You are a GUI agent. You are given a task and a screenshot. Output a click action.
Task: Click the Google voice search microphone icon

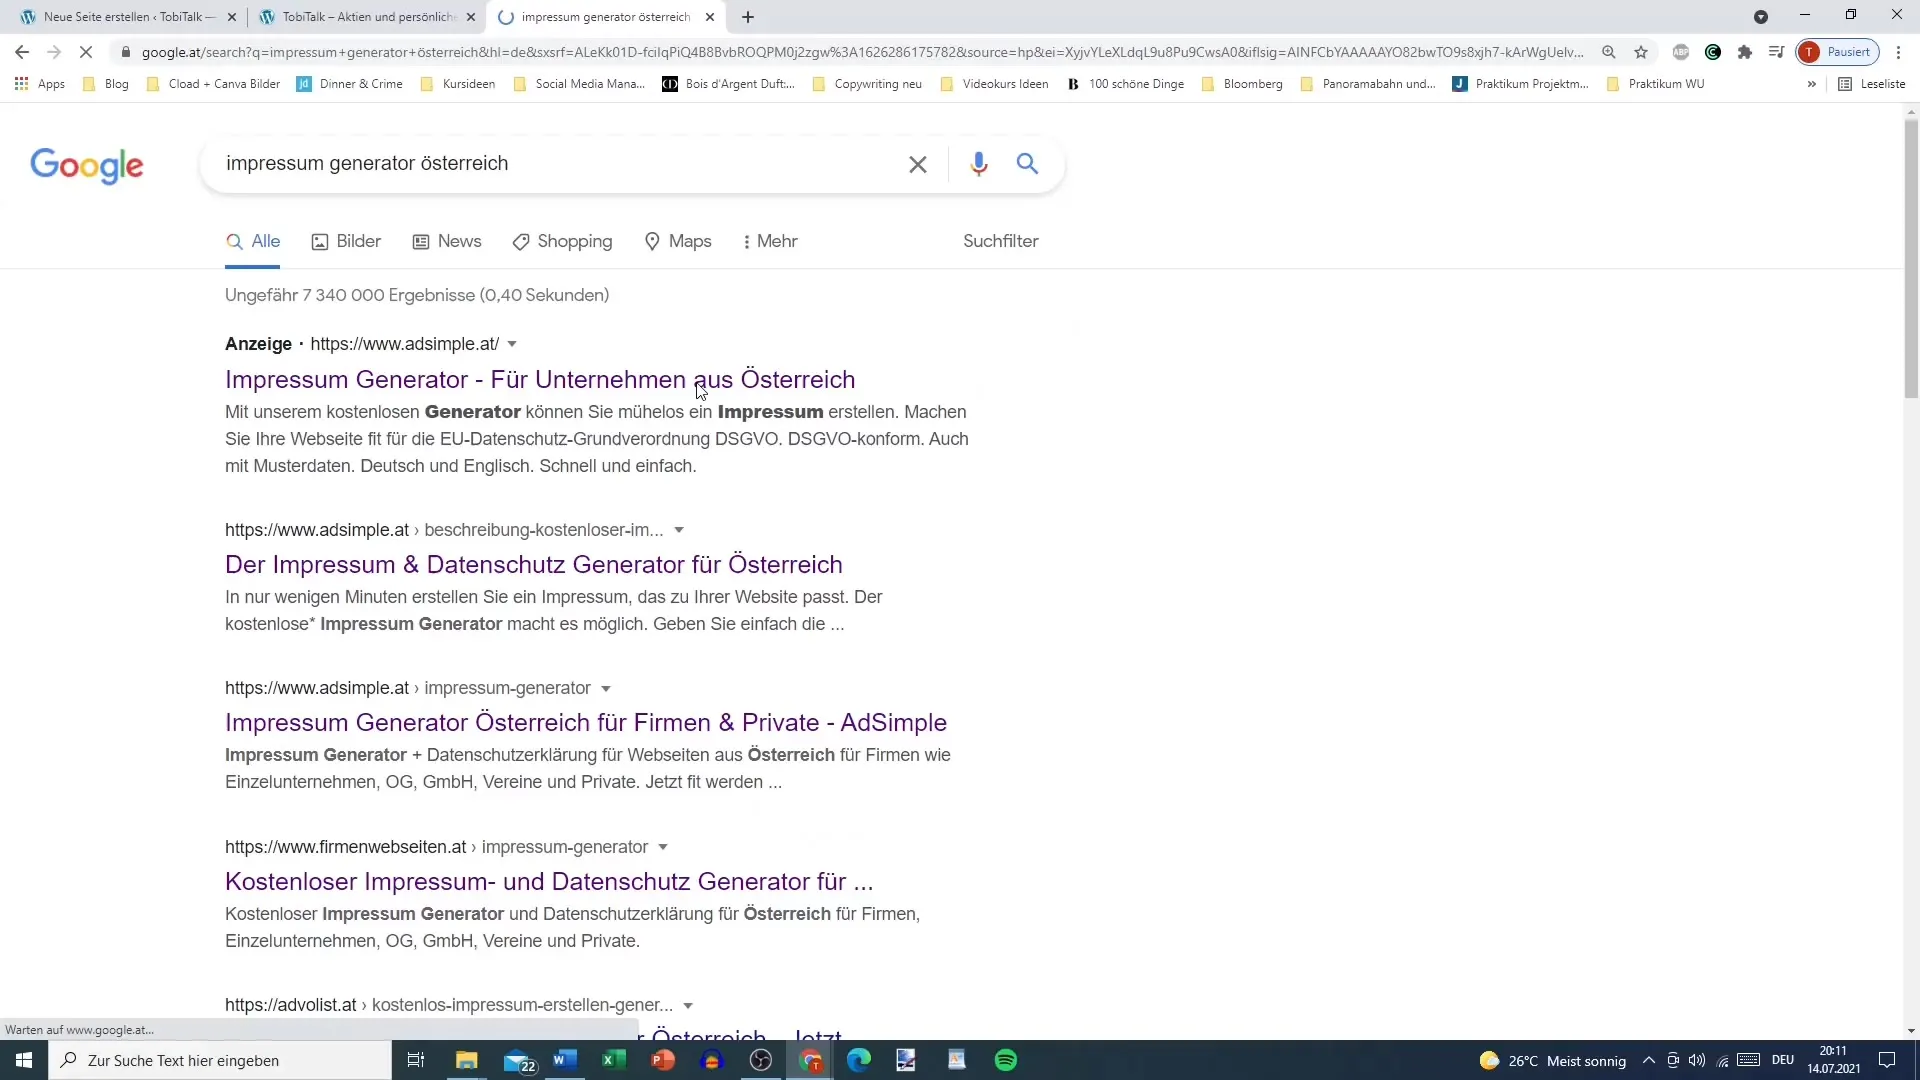tap(977, 164)
